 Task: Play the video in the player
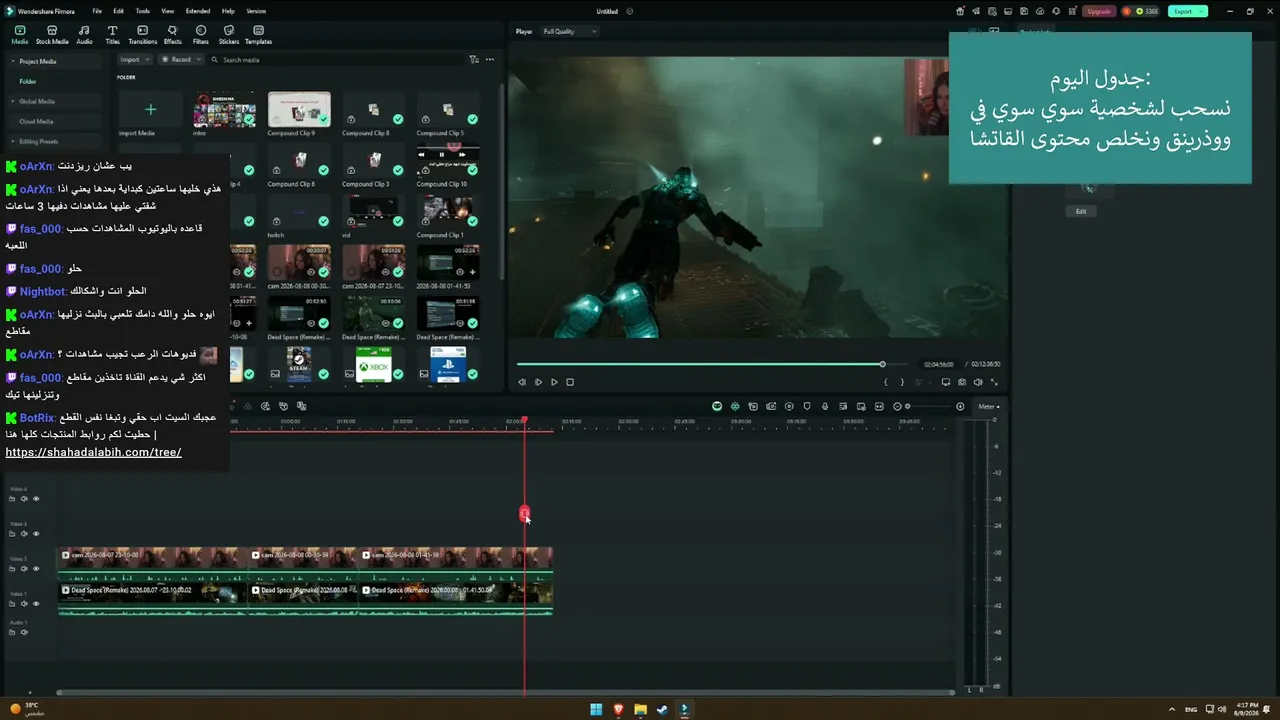pyautogui.click(x=554, y=382)
